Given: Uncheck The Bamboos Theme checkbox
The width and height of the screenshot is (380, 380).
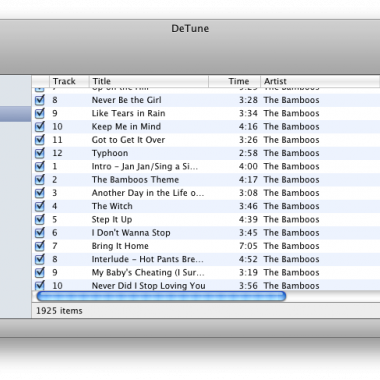Looking at the screenshot, I should 40,180.
